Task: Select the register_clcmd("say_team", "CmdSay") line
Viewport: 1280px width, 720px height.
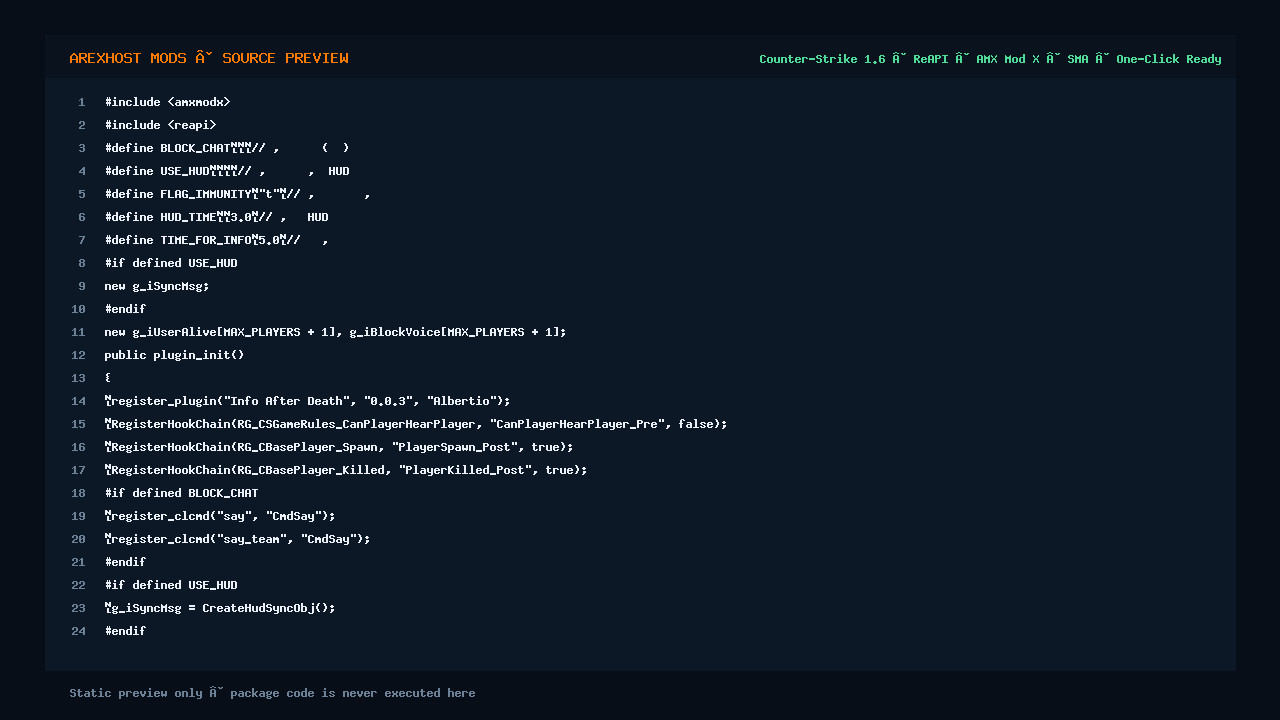Action: tap(238, 539)
